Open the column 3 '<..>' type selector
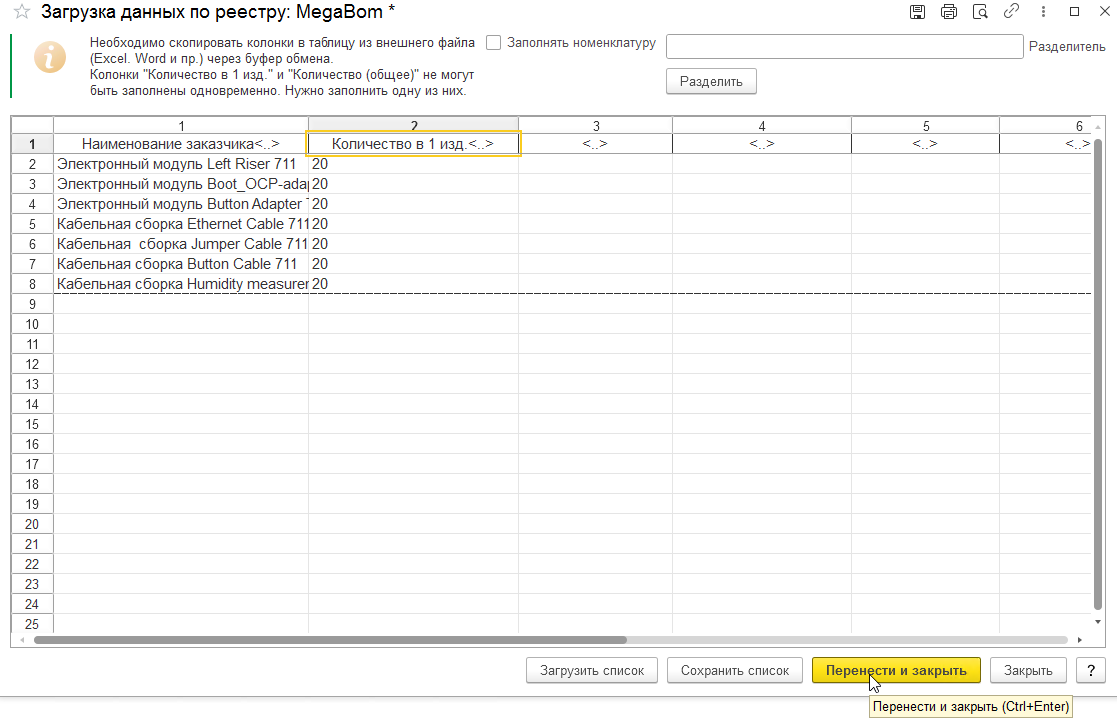The height and width of the screenshot is (722, 1117). pos(595,144)
